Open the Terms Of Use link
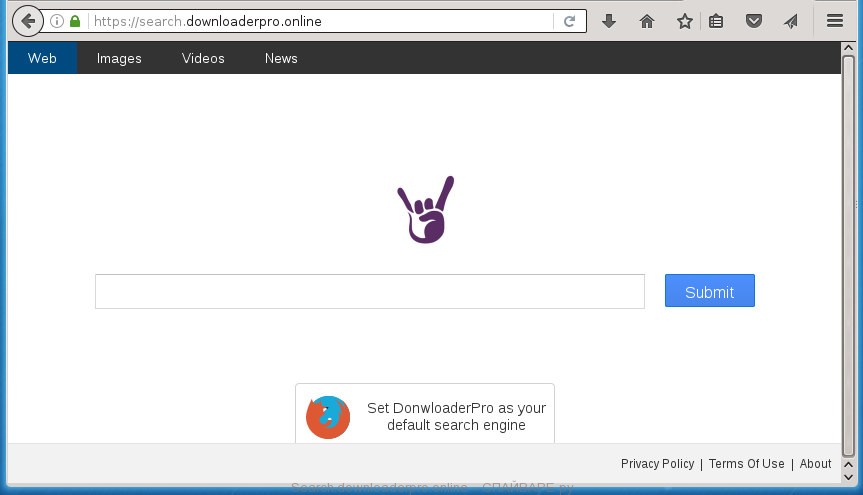Screen dimensions: 863x495 coord(746,464)
